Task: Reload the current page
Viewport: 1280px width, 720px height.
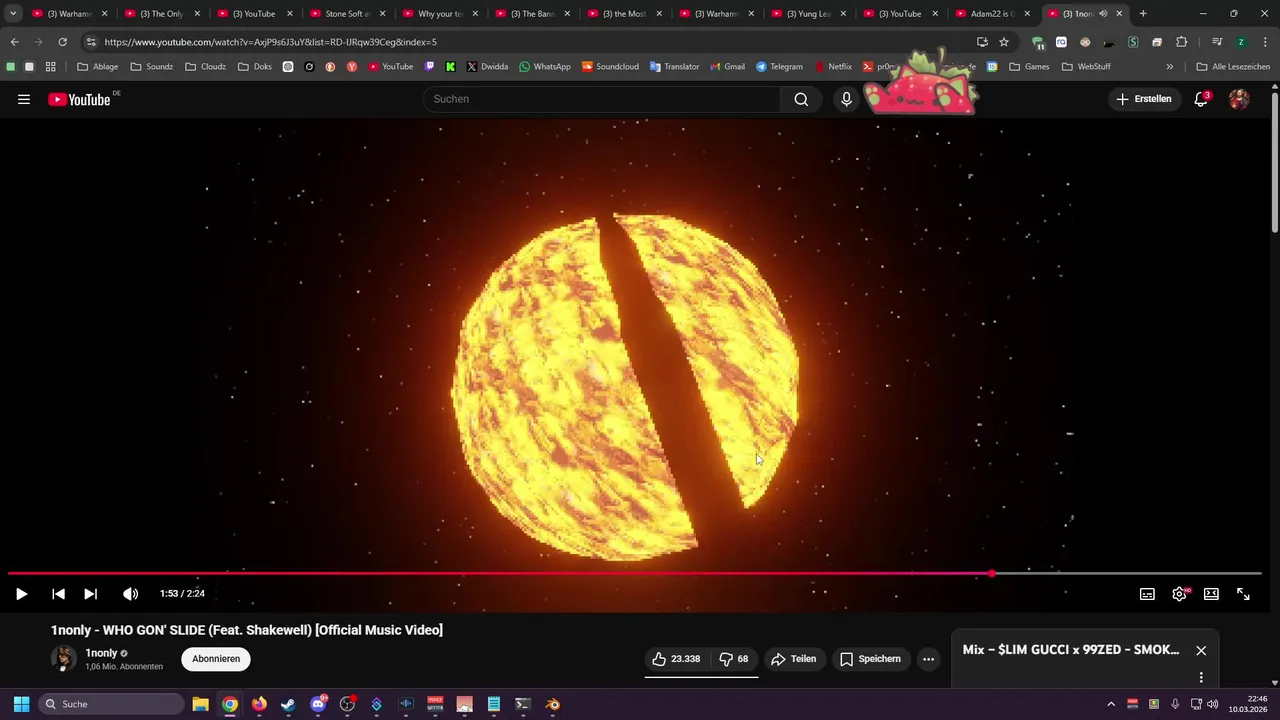Action: pos(62,42)
